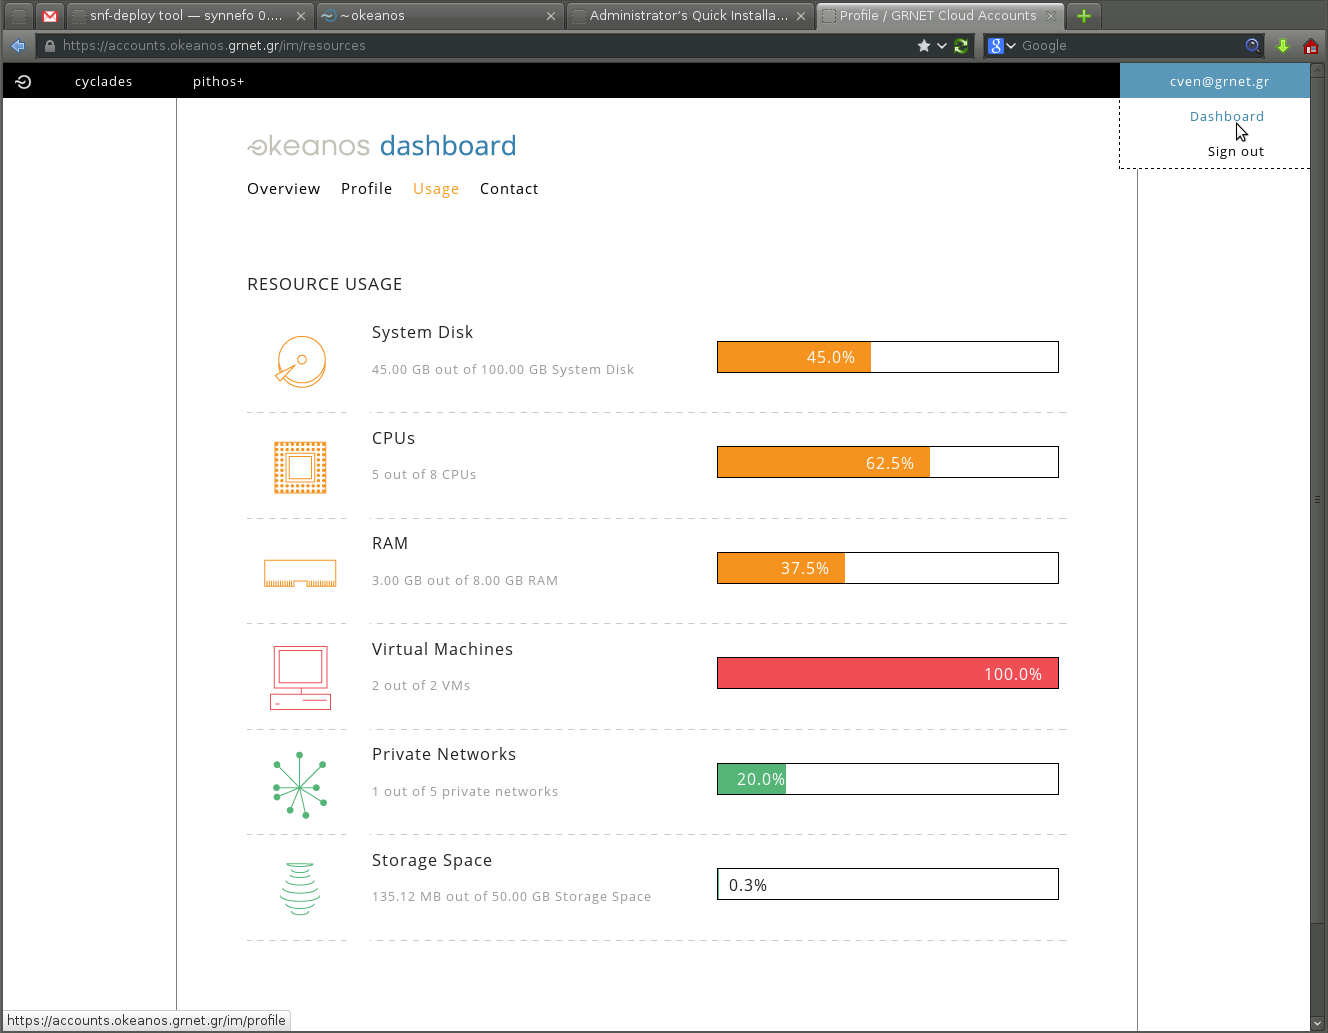Click the RAM module icon
Image resolution: width=1328 pixels, height=1033 pixels.
tap(300, 573)
